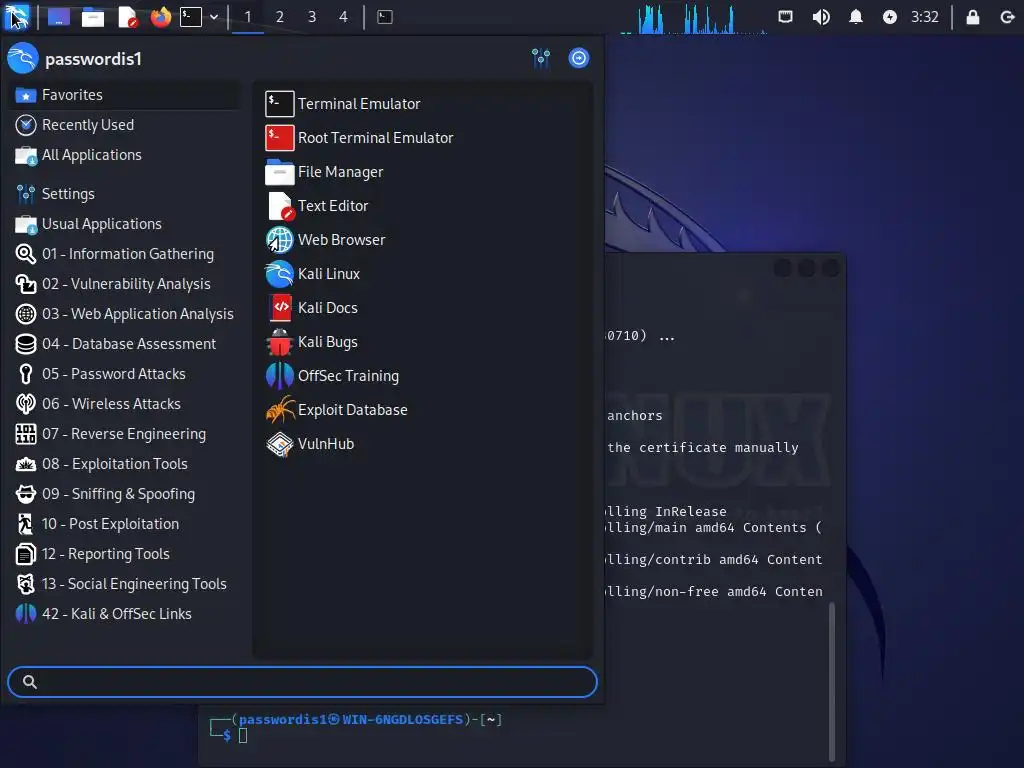
Task: Switch to workspace 3
Action: point(312,17)
